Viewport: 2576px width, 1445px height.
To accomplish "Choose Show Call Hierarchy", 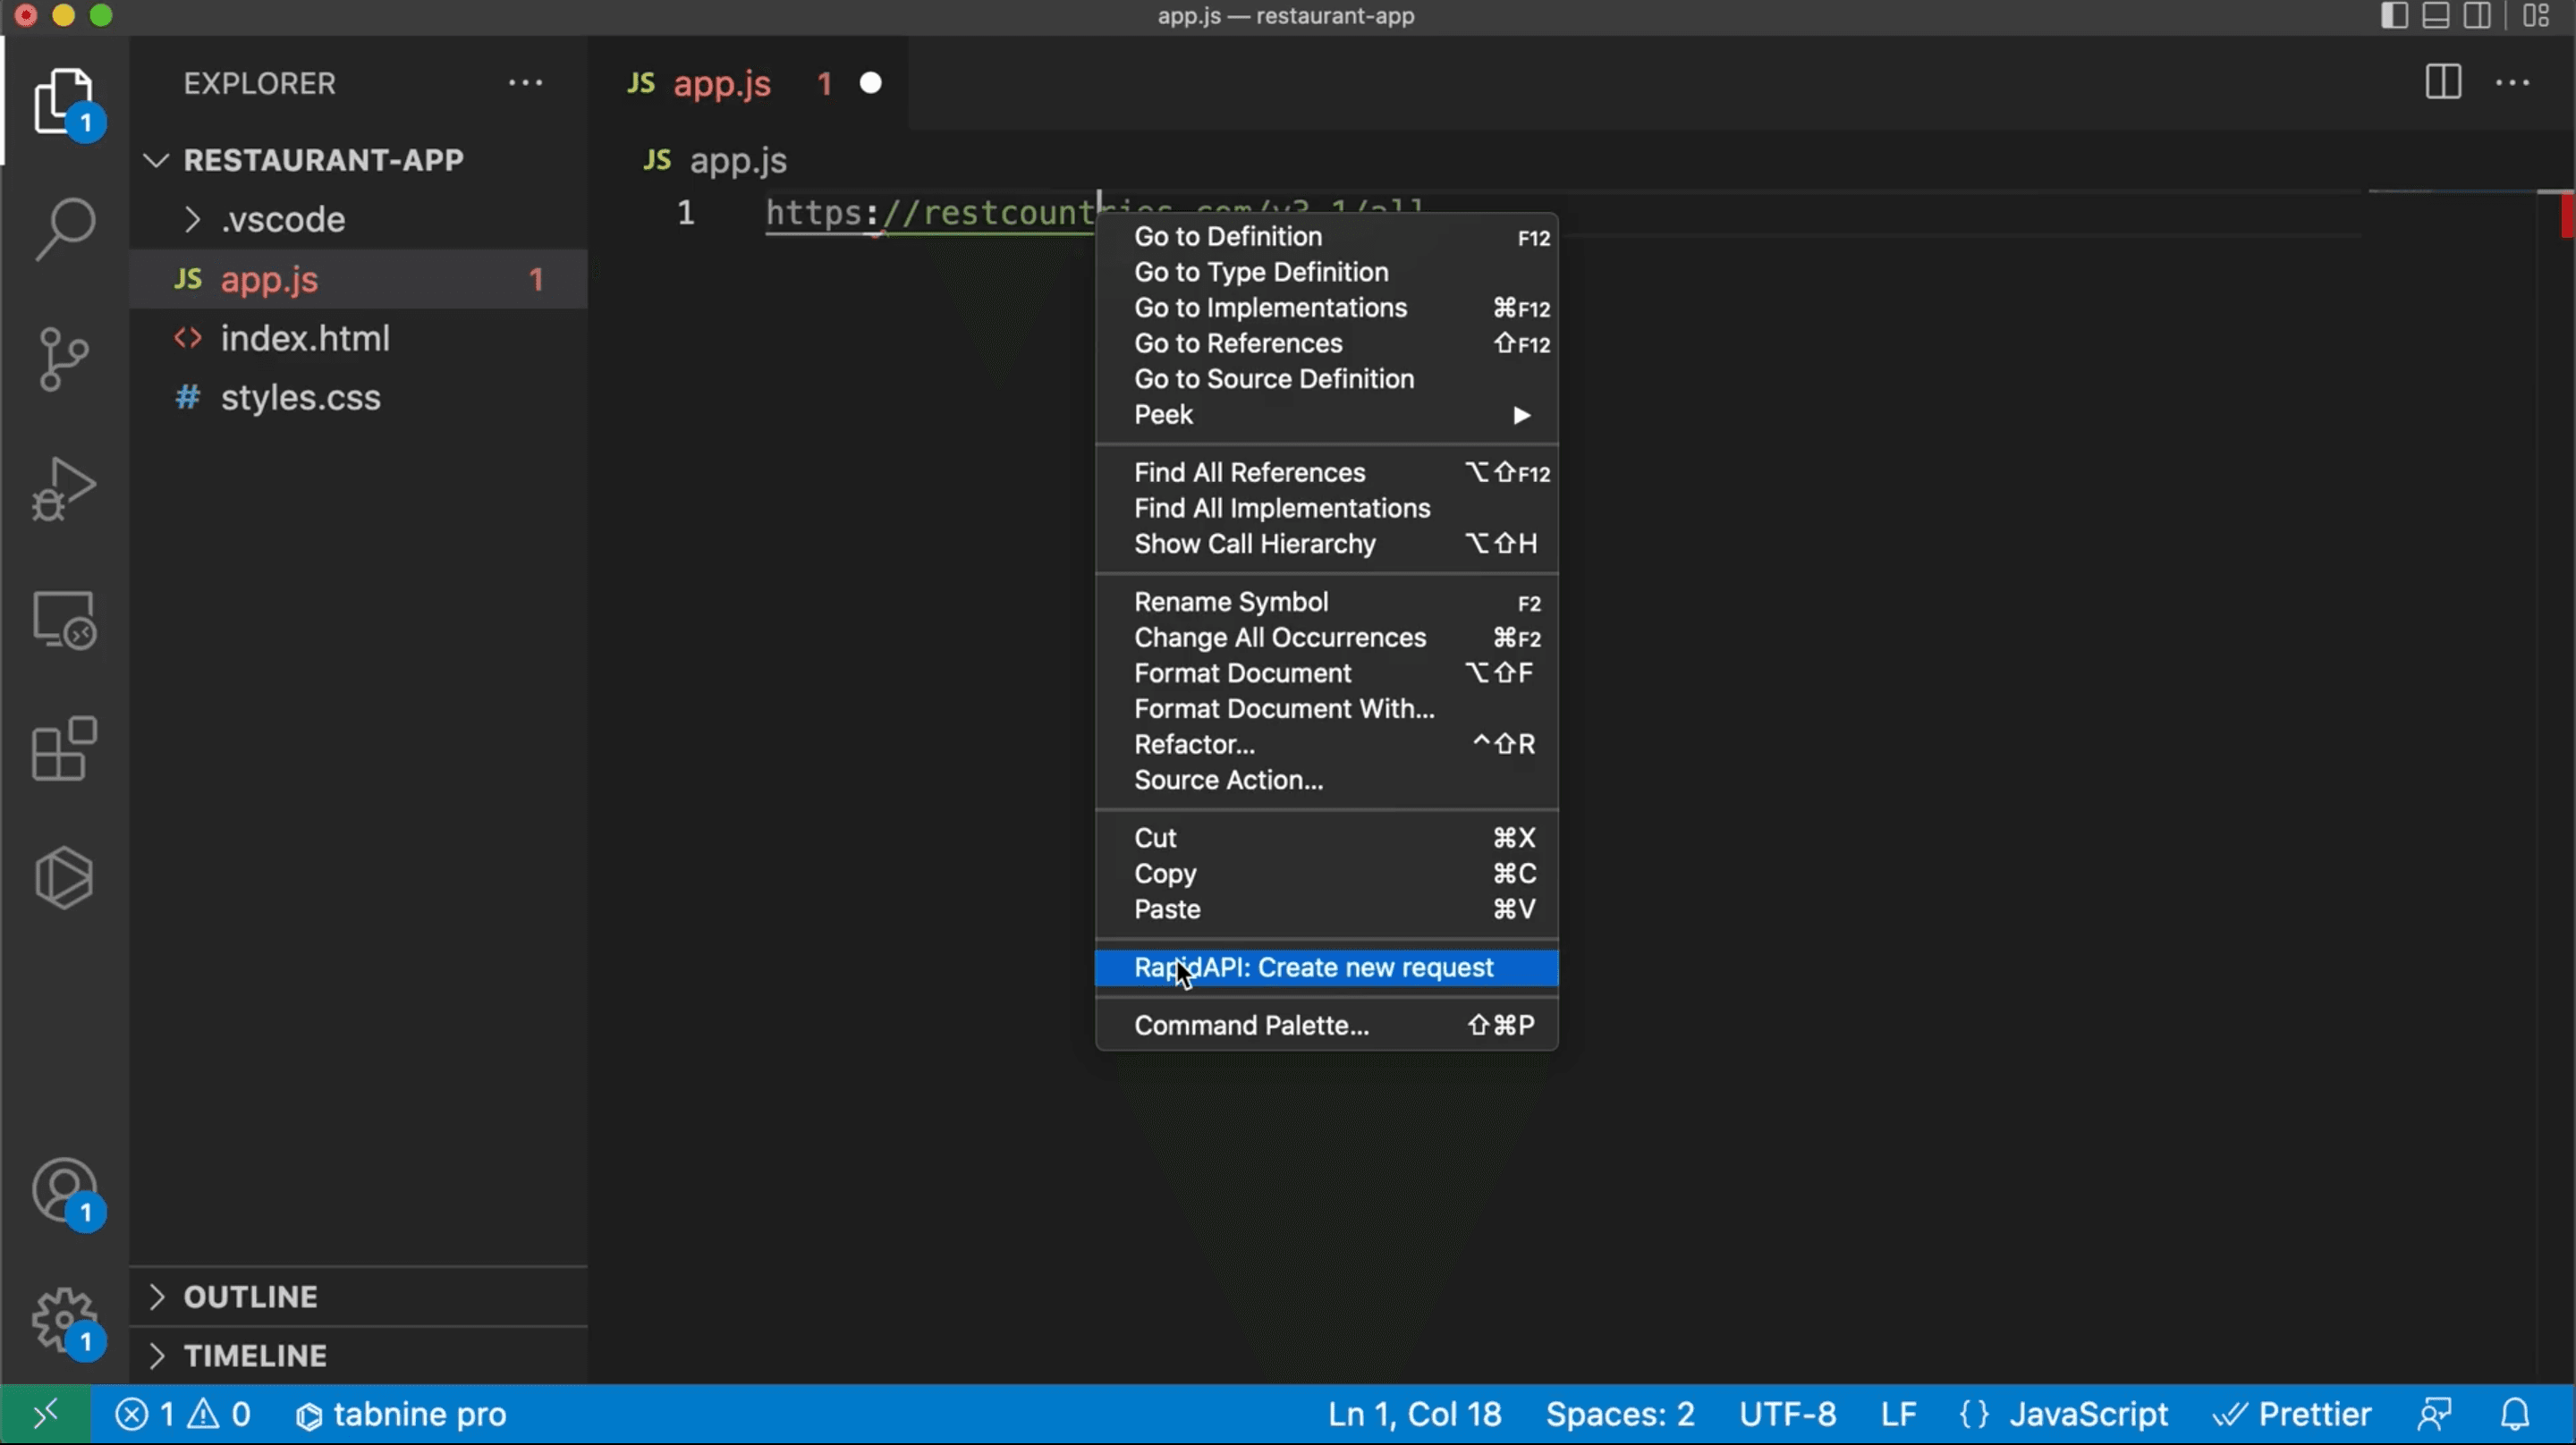I will coord(1327,544).
